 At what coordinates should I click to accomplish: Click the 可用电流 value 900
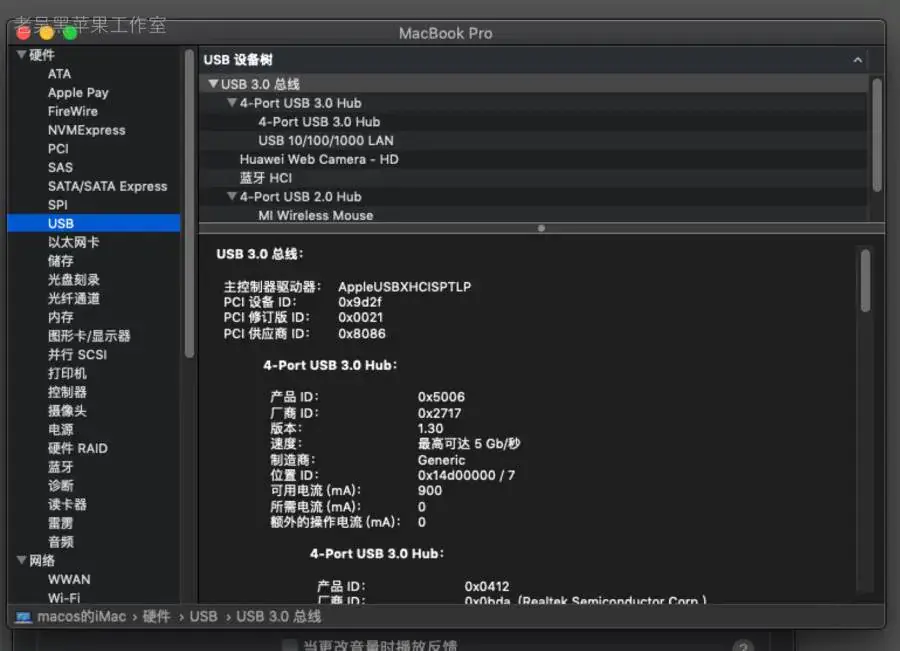pos(430,490)
